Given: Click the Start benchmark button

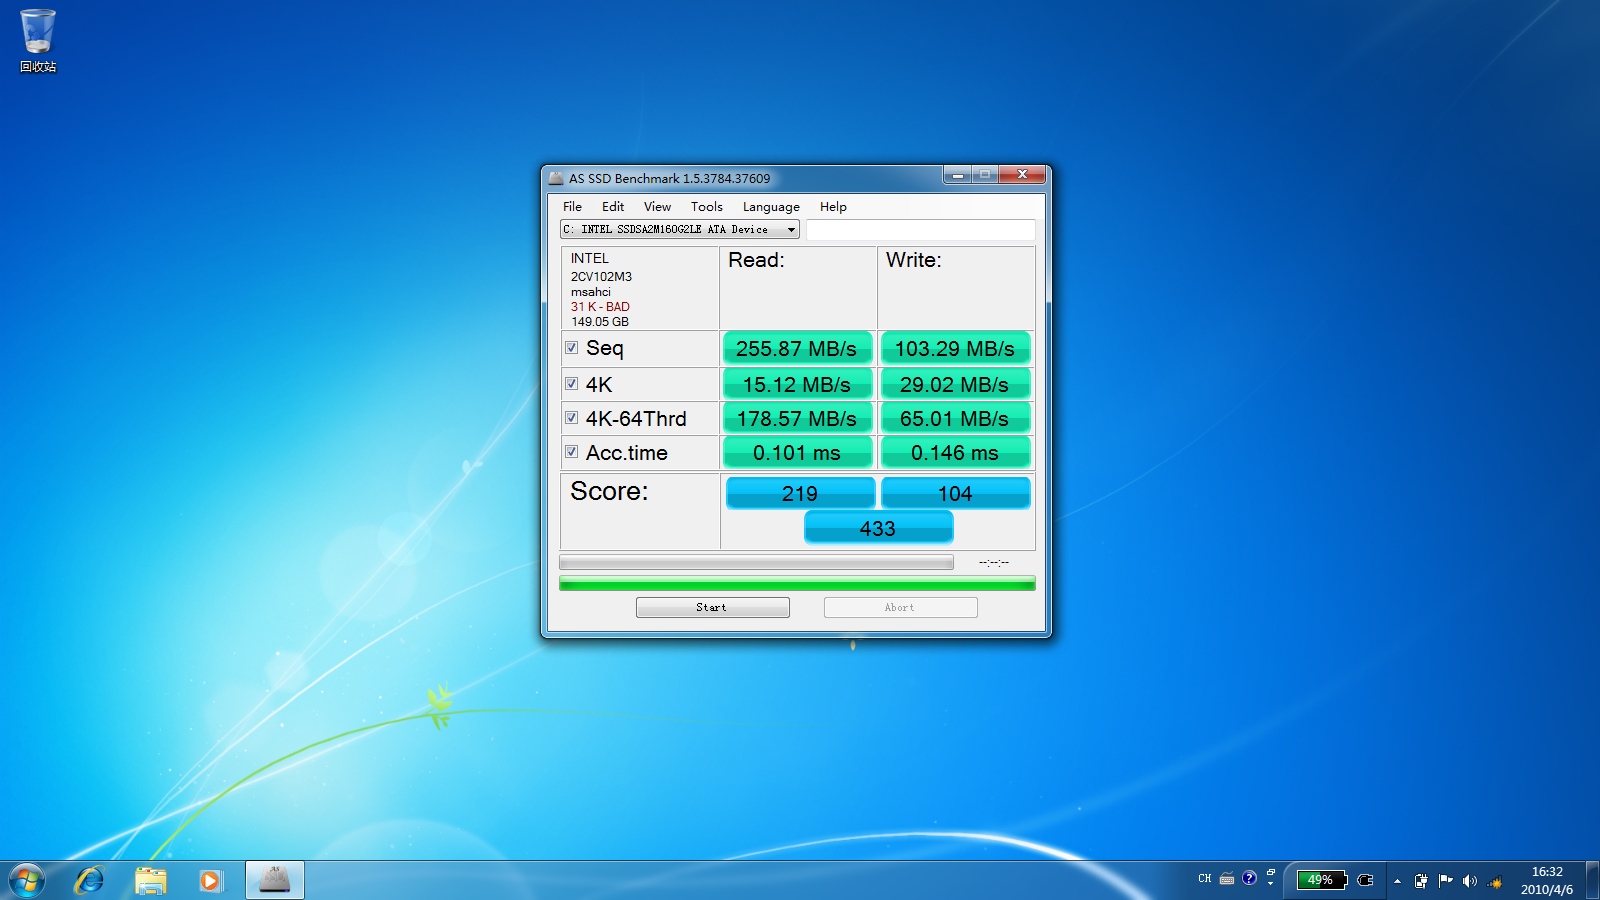Looking at the screenshot, I should tap(712, 607).
